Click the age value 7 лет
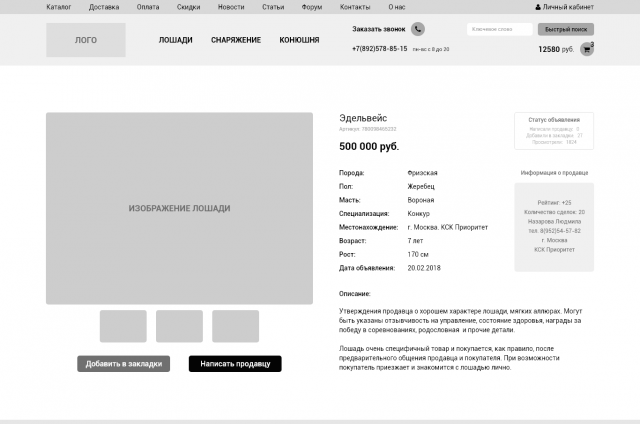640x424 pixels. 415,241
